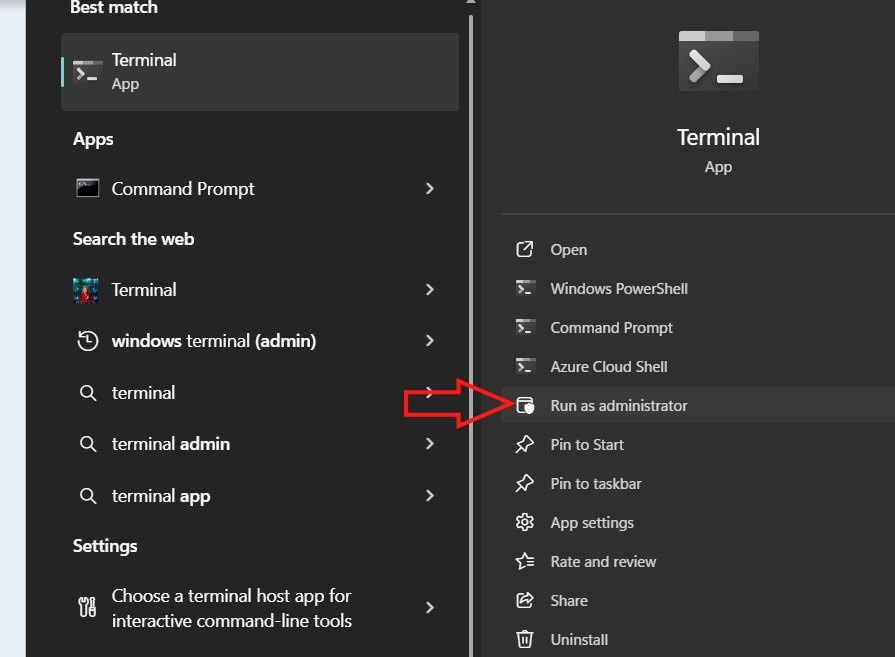The height and width of the screenshot is (657, 895).
Task: Expand the terminal app search suggestion
Action: 430,495
